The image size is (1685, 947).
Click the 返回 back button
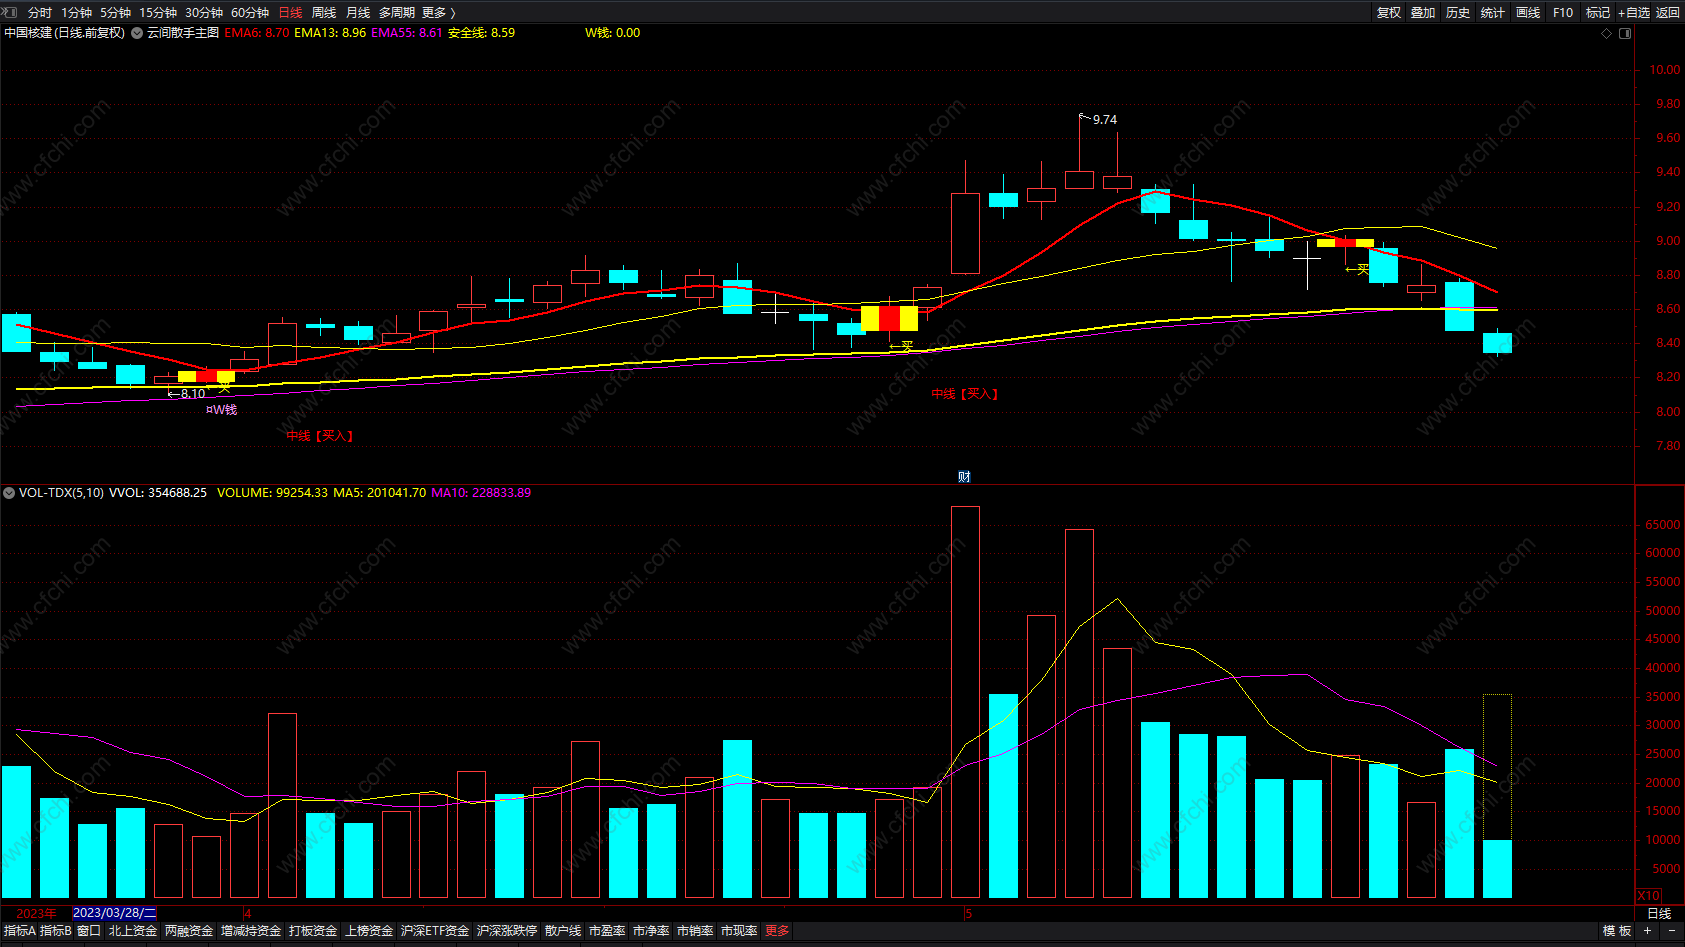coord(1668,13)
